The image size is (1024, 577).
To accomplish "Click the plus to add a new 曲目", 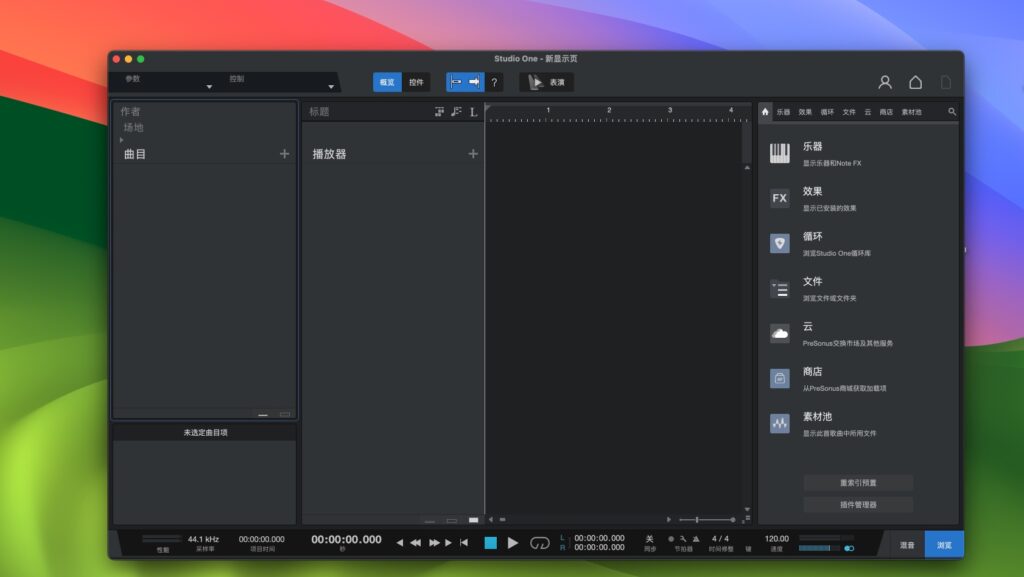I will [283, 153].
